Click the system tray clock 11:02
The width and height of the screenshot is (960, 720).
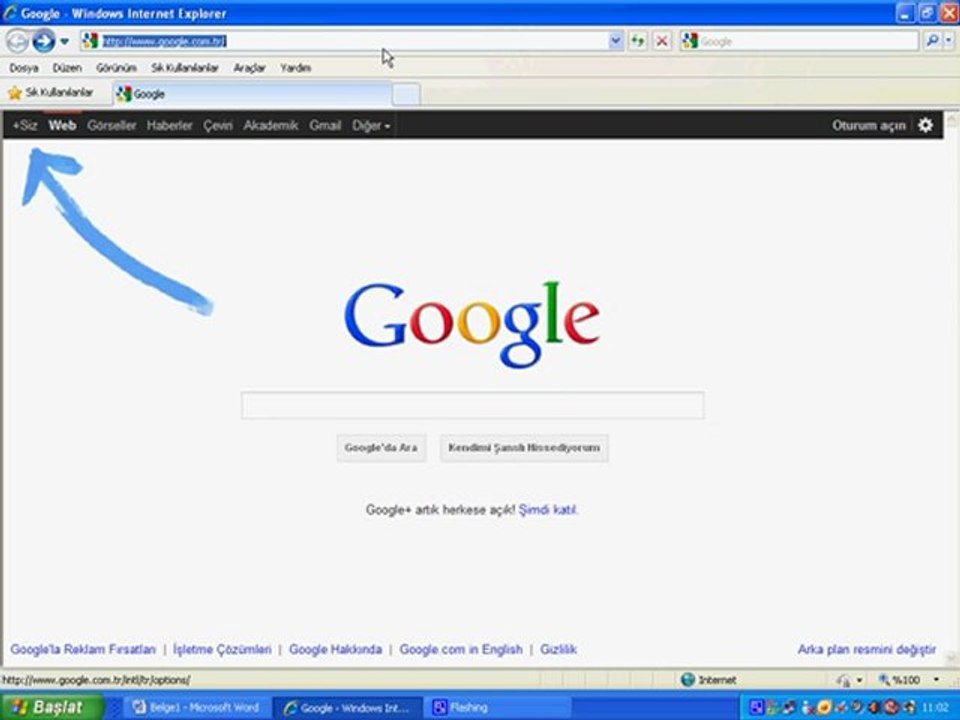(x=936, y=708)
